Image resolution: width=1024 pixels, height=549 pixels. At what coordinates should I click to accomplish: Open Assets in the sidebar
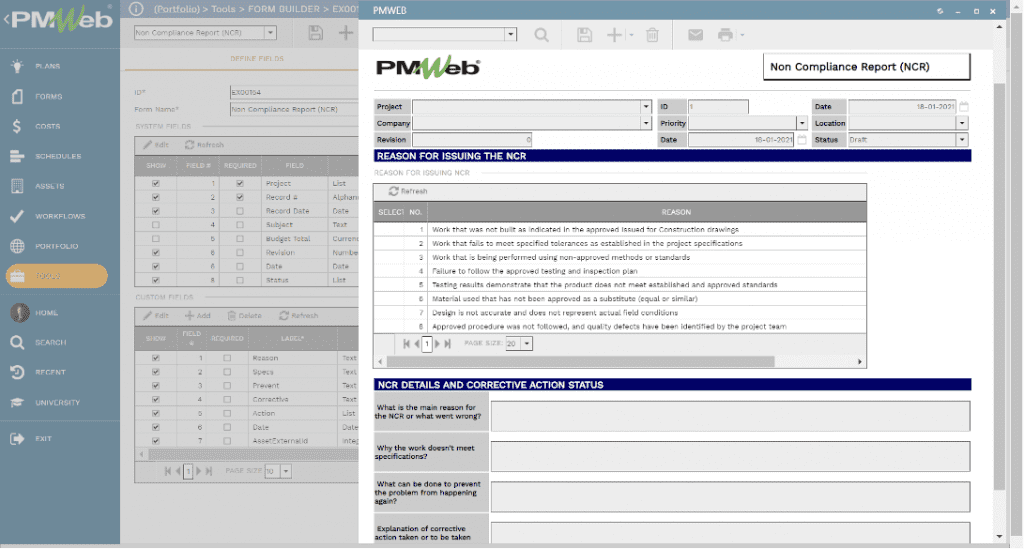tap(50, 186)
